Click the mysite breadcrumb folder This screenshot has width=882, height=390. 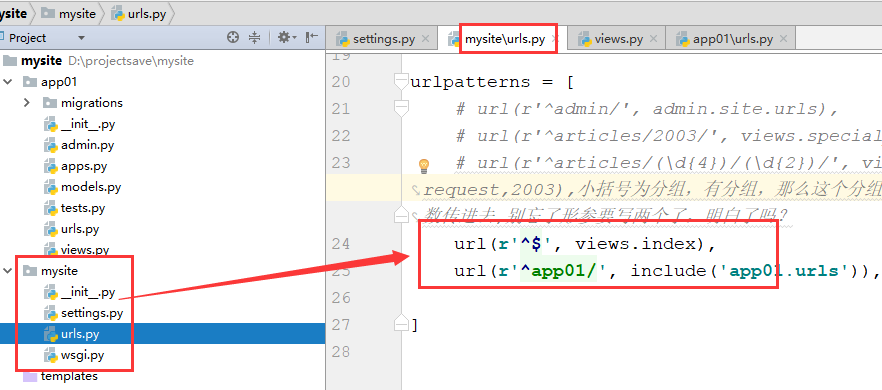point(69,14)
